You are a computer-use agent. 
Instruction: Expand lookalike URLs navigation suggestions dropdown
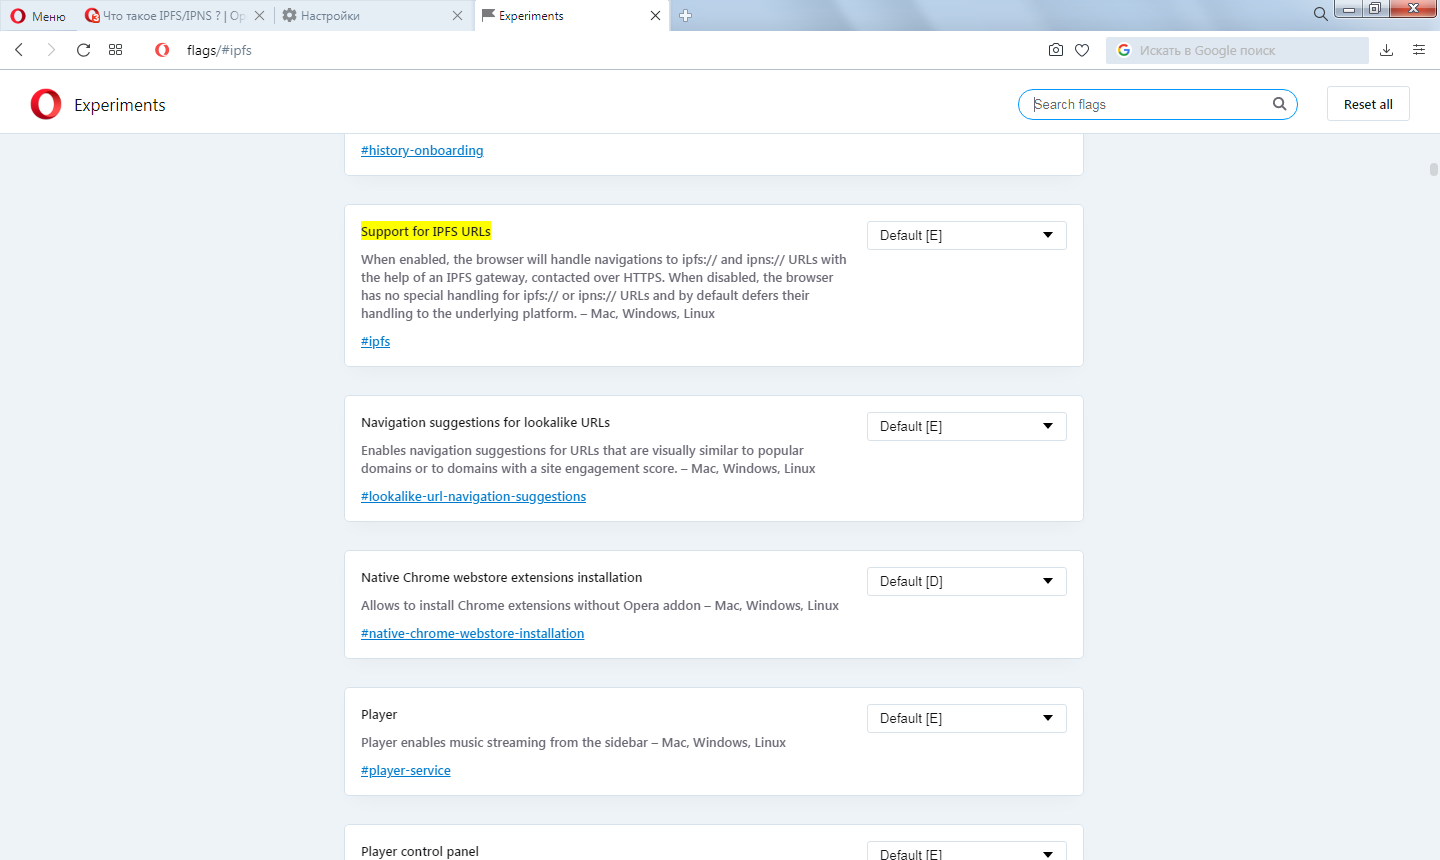[x=967, y=427]
